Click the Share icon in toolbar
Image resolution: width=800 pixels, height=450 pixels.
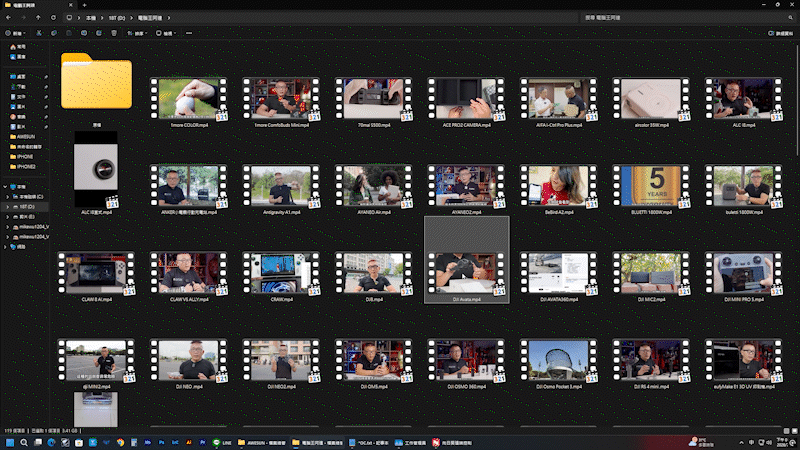[x=99, y=33]
